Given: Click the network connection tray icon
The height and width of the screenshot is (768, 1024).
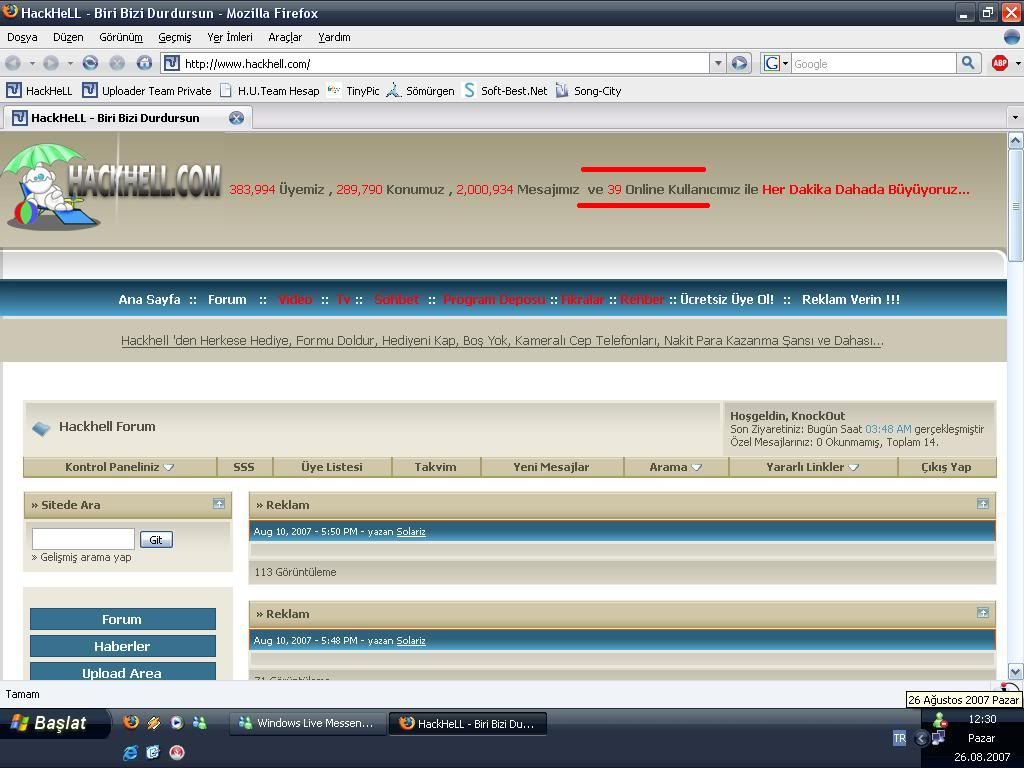Looking at the screenshot, I should (938, 739).
